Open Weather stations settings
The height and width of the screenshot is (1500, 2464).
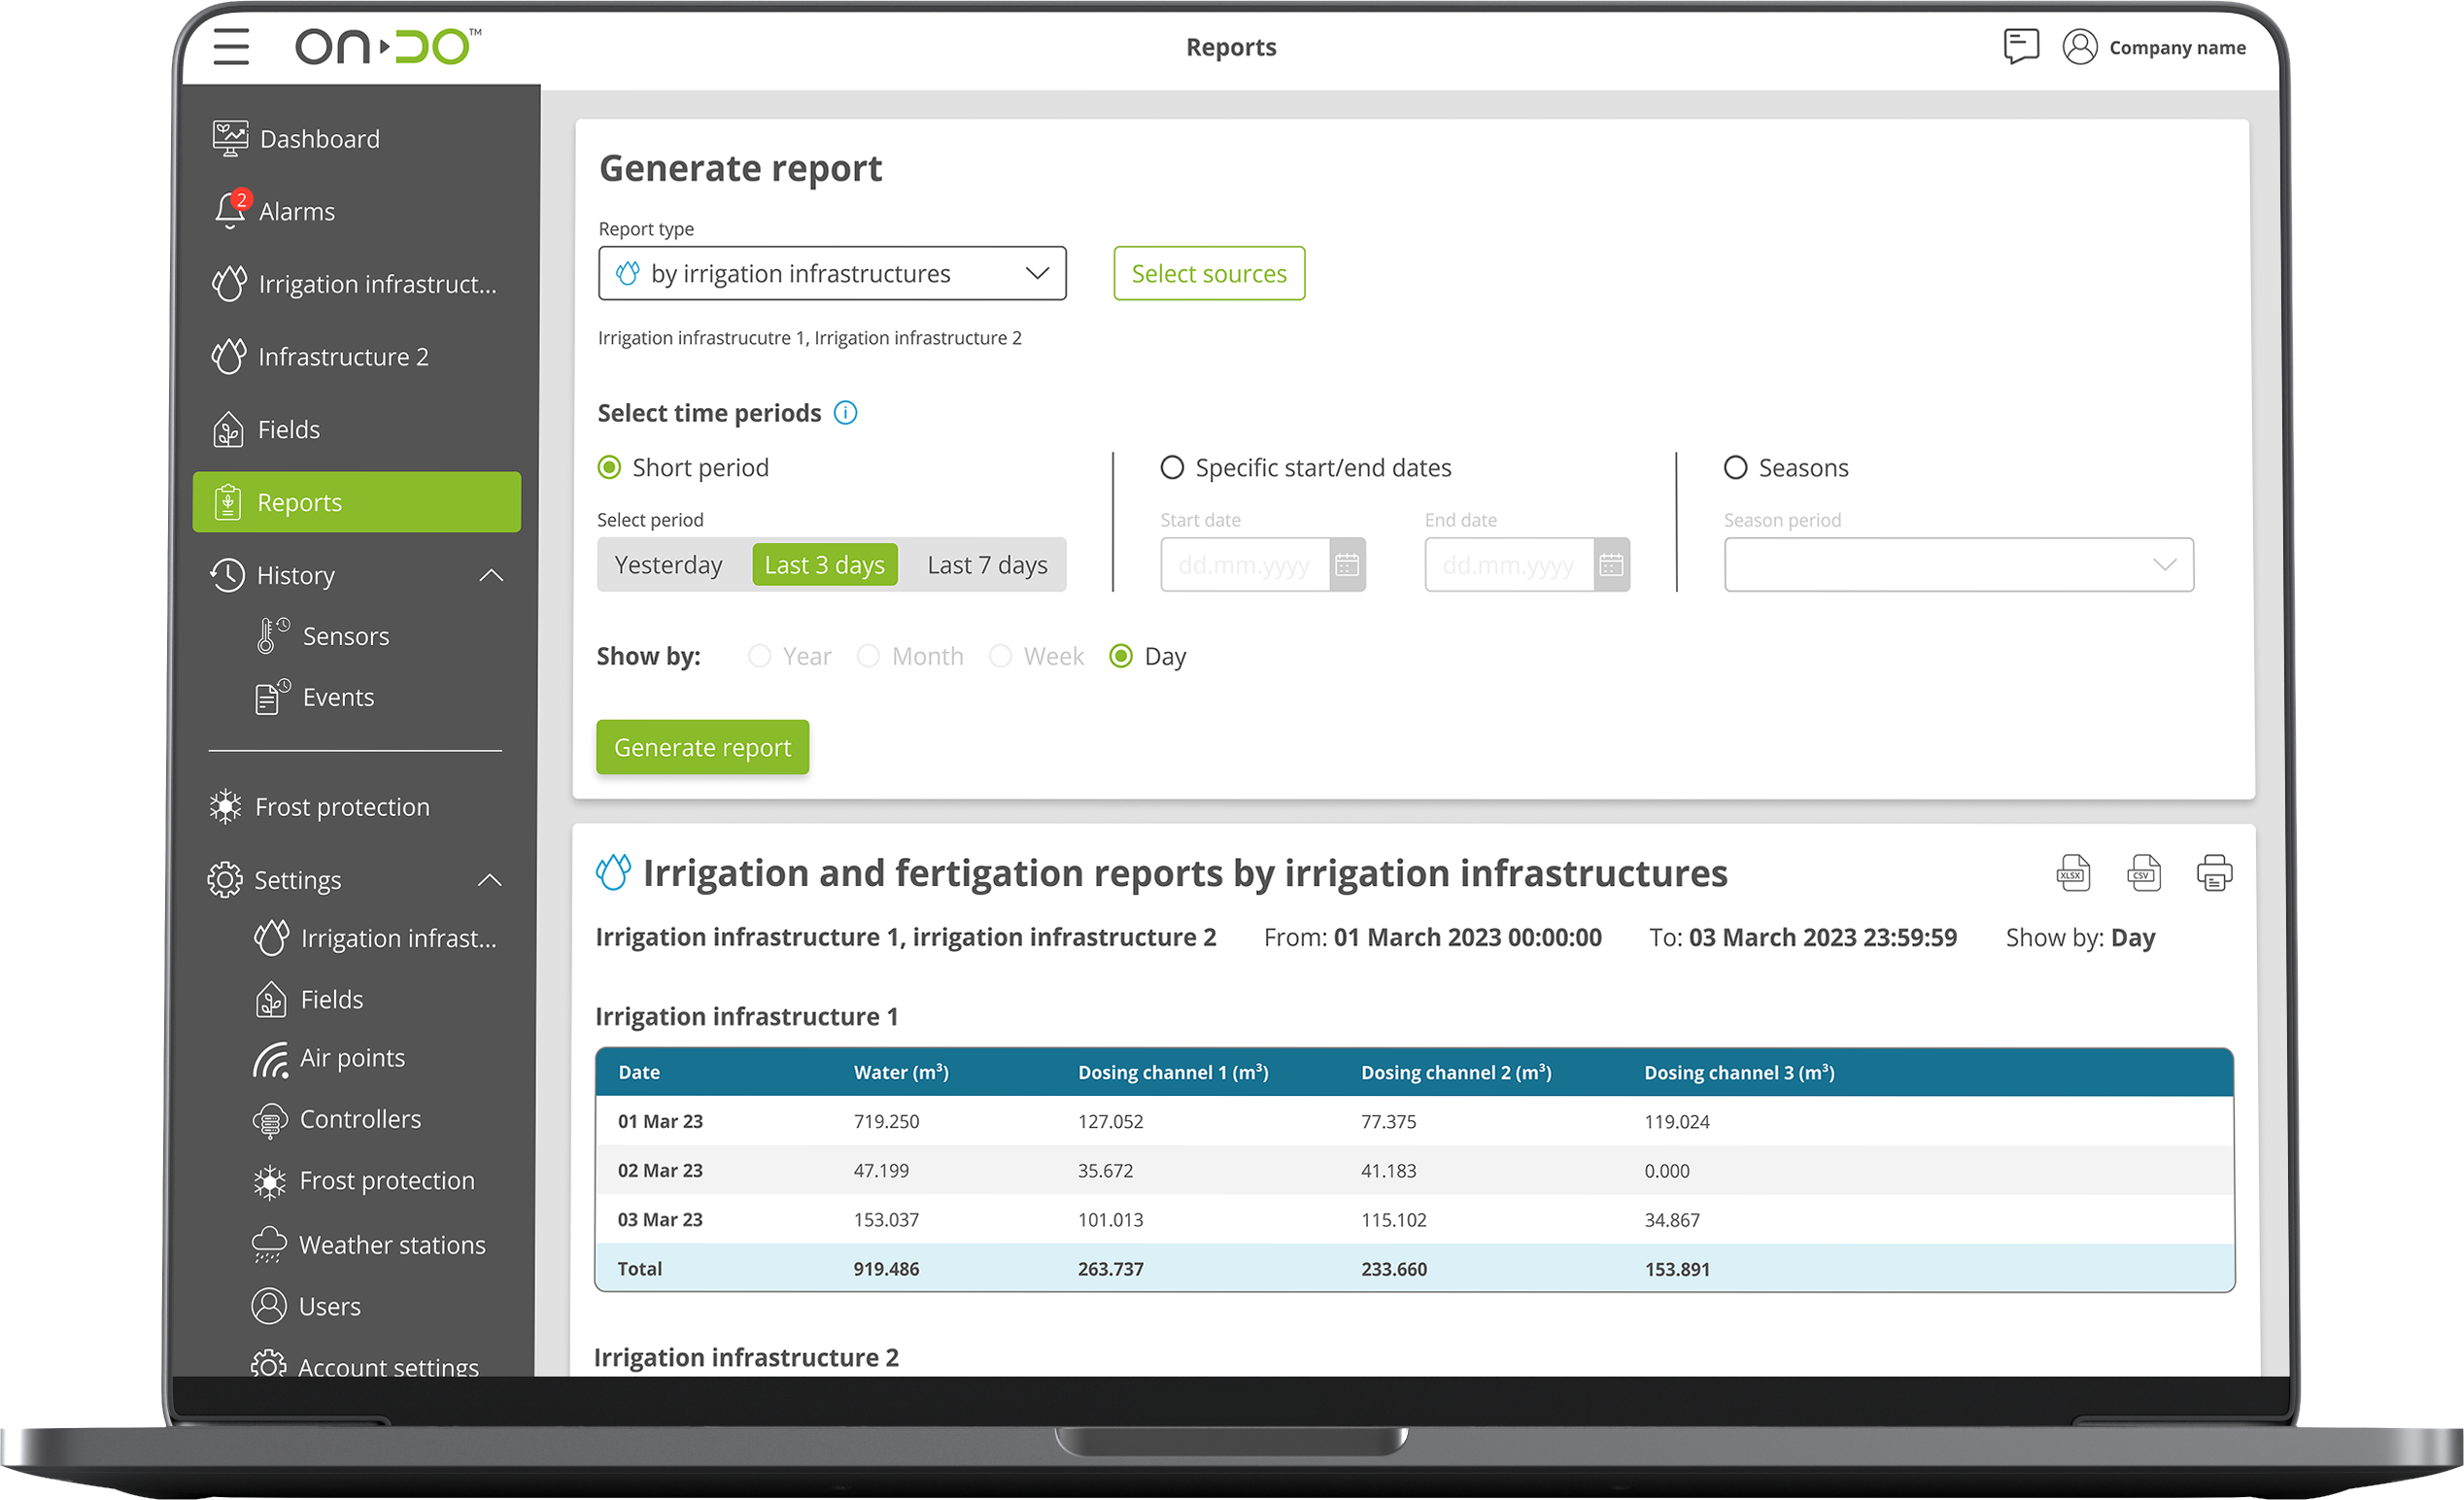click(391, 1245)
